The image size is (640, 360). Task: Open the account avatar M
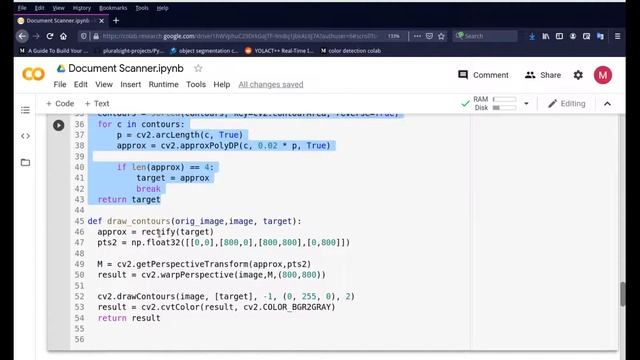point(602,75)
